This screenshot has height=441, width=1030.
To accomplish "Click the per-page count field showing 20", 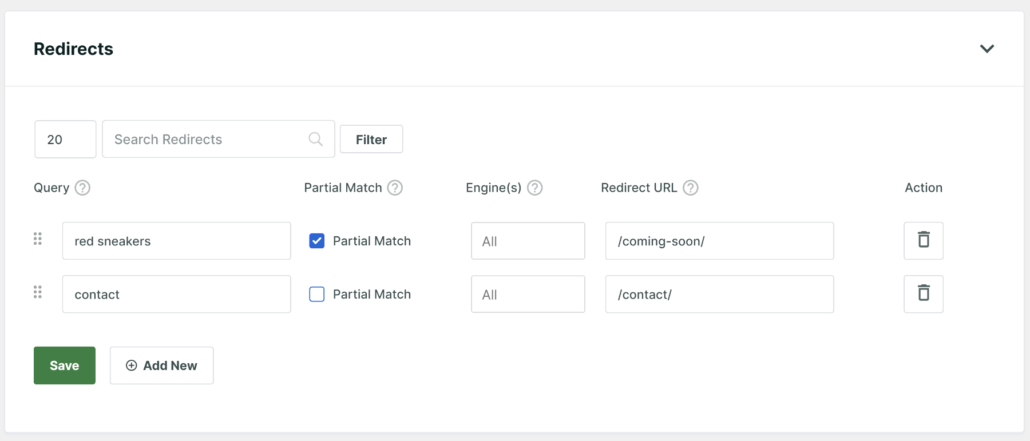I will (65, 139).
